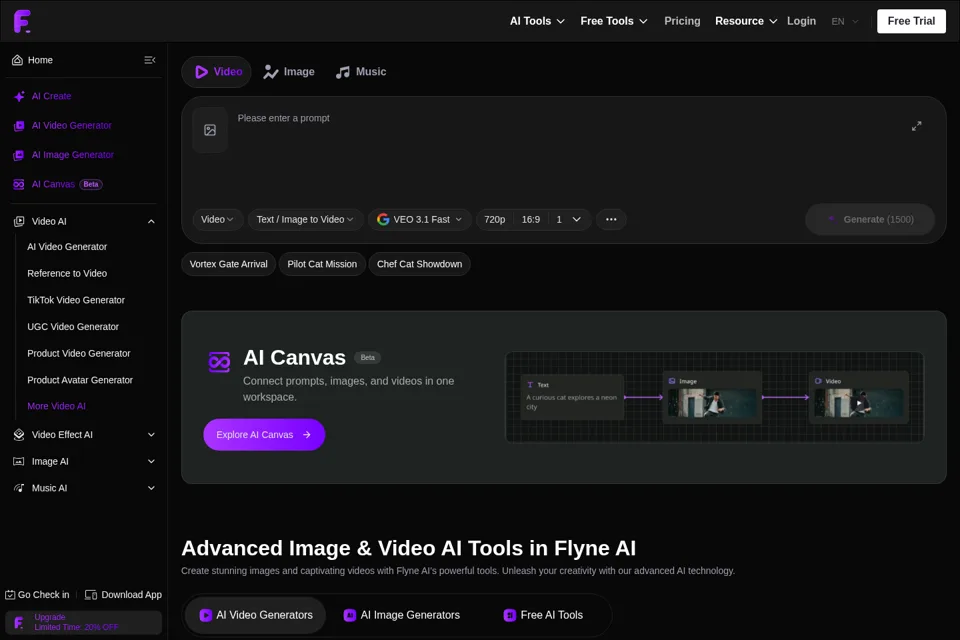Expand the Video Effect AI chevron

[x=151, y=435]
